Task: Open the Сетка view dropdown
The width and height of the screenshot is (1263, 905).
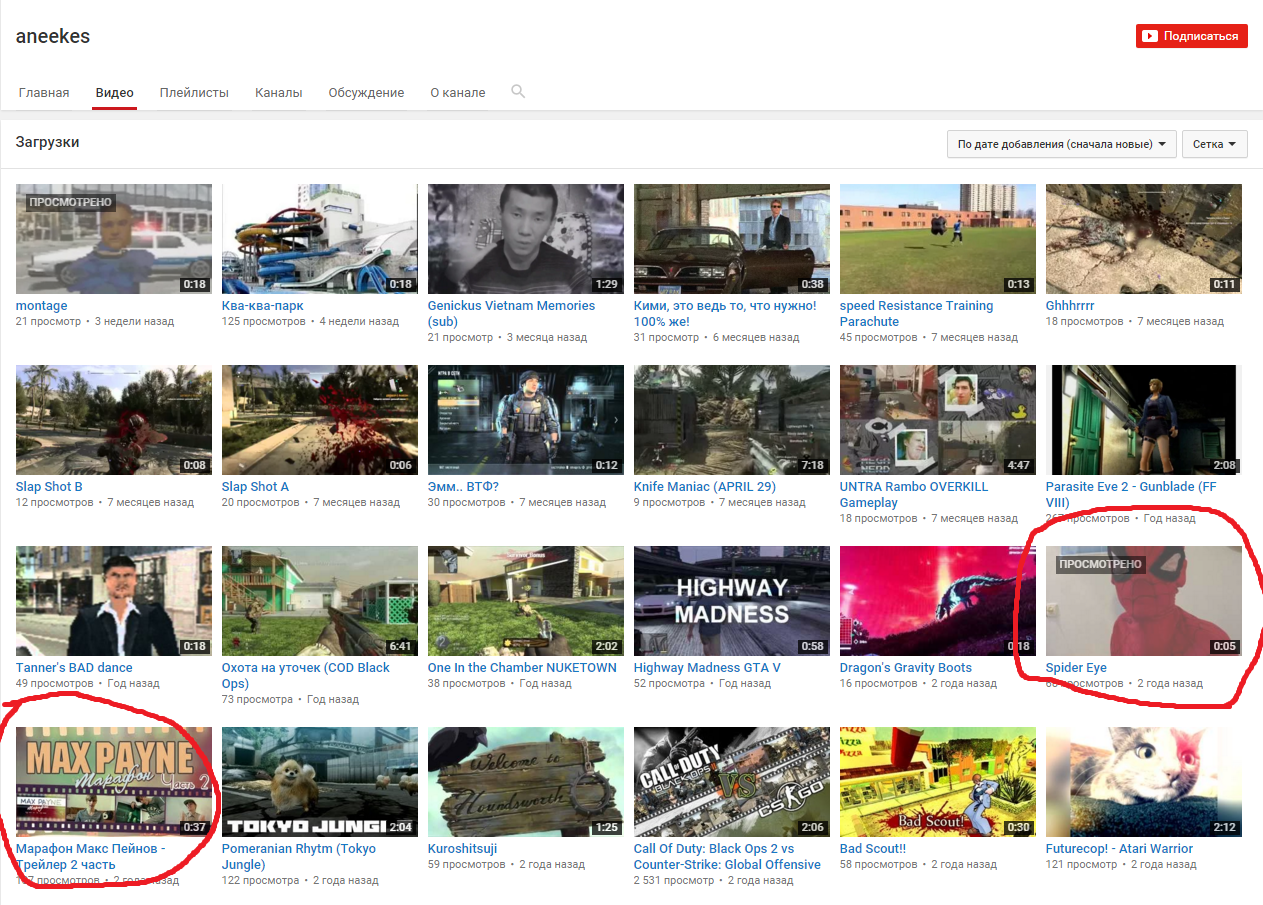Action: click(1214, 144)
